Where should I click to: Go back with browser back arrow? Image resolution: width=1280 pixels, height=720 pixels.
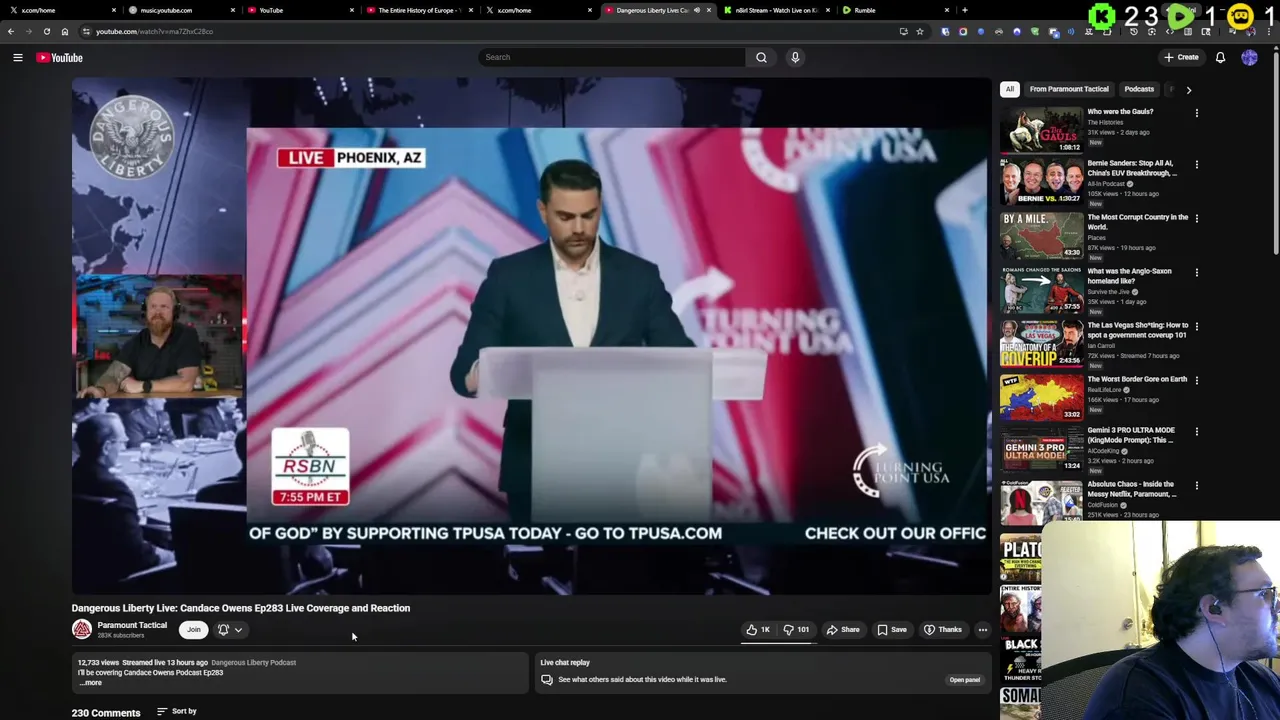[x=11, y=31]
